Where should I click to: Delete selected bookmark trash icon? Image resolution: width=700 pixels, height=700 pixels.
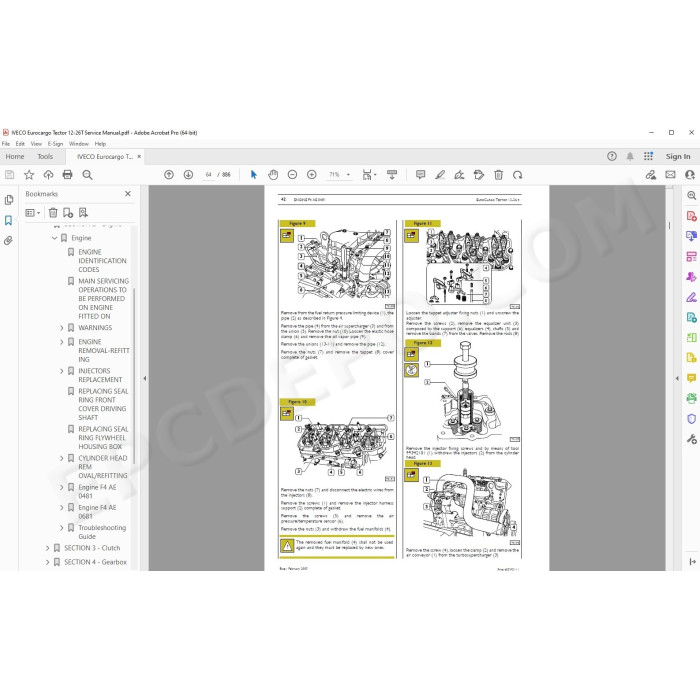coord(53,212)
